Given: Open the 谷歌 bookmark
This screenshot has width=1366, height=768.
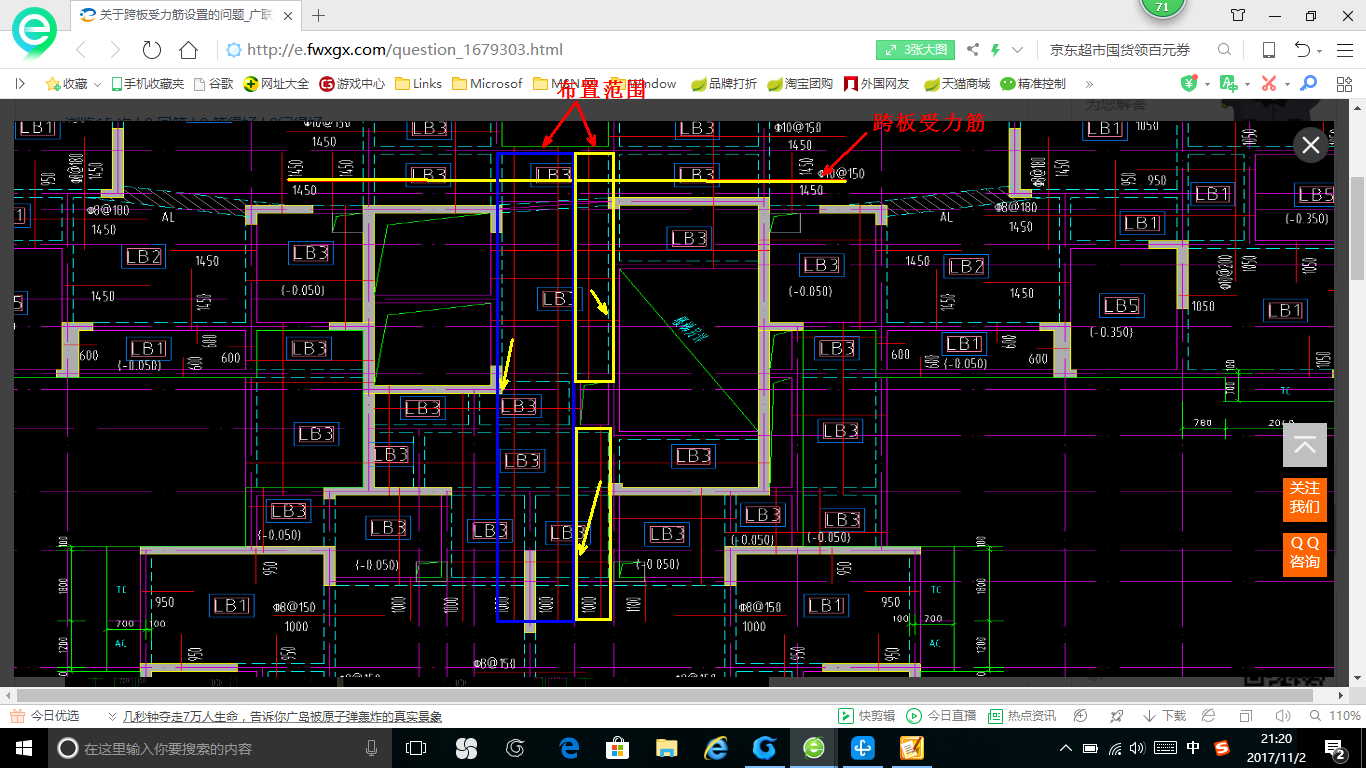Looking at the screenshot, I should pyautogui.click(x=213, y=84).
